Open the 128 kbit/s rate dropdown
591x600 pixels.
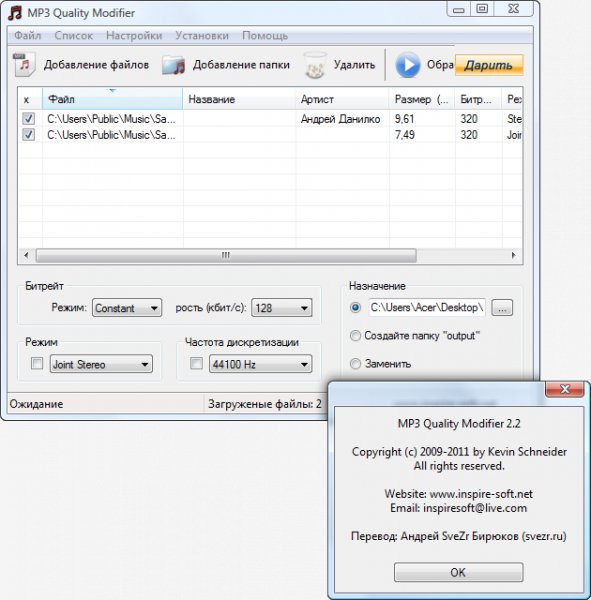point(281,308)
